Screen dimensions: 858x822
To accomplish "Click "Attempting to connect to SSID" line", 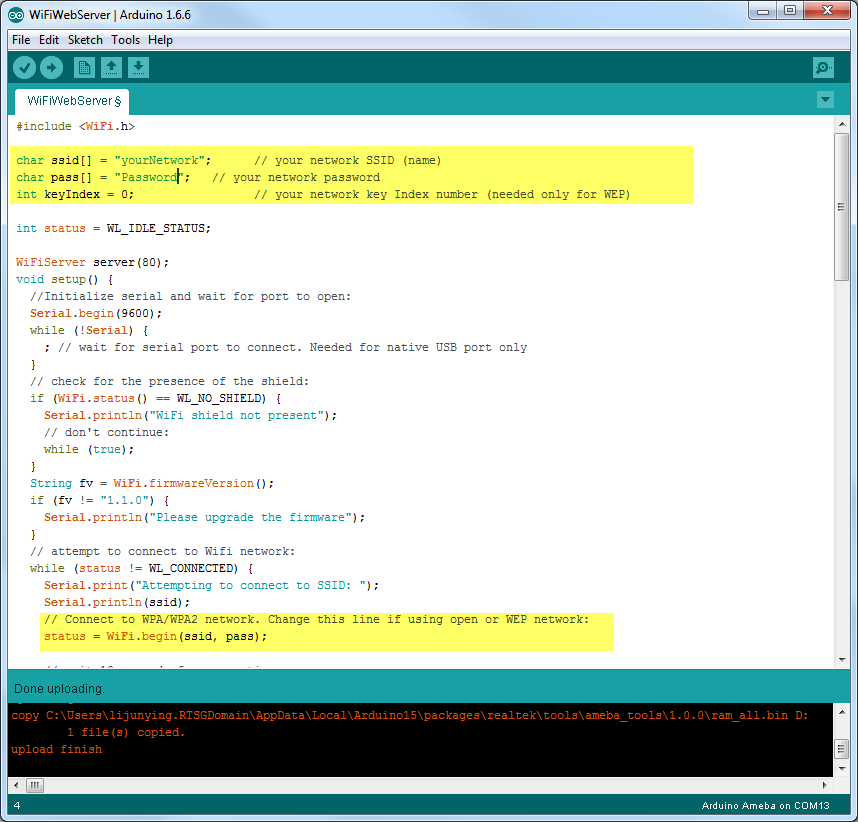I will [211, 585].
